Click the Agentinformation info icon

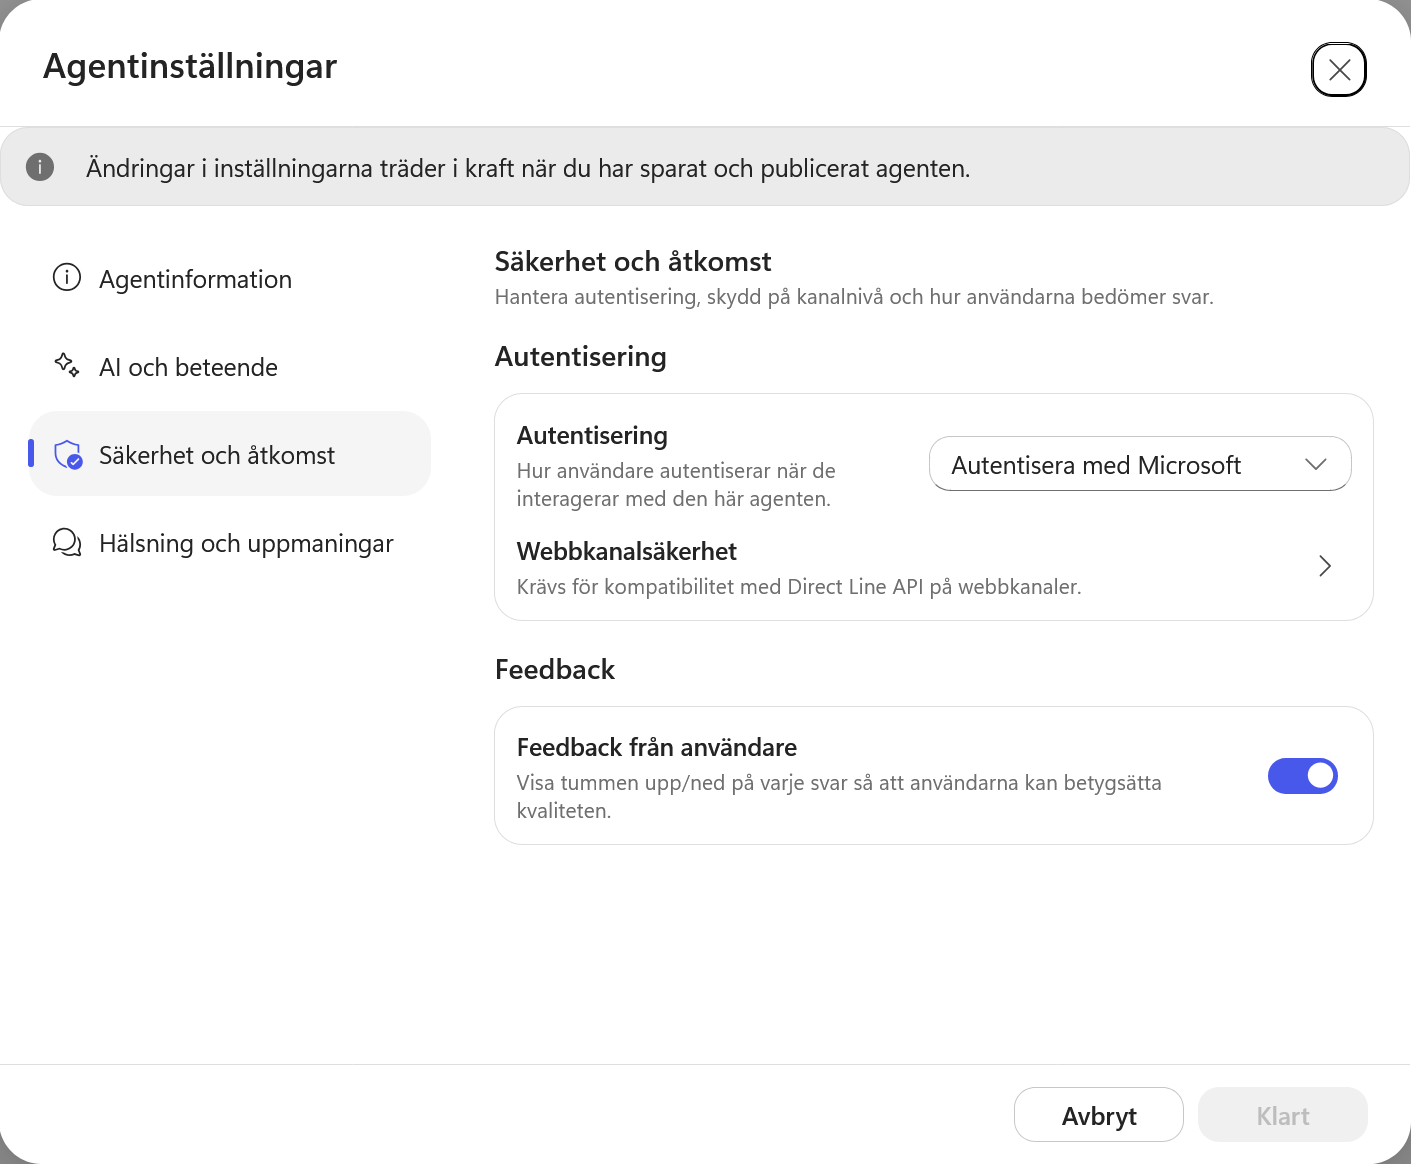click(67, 278)
